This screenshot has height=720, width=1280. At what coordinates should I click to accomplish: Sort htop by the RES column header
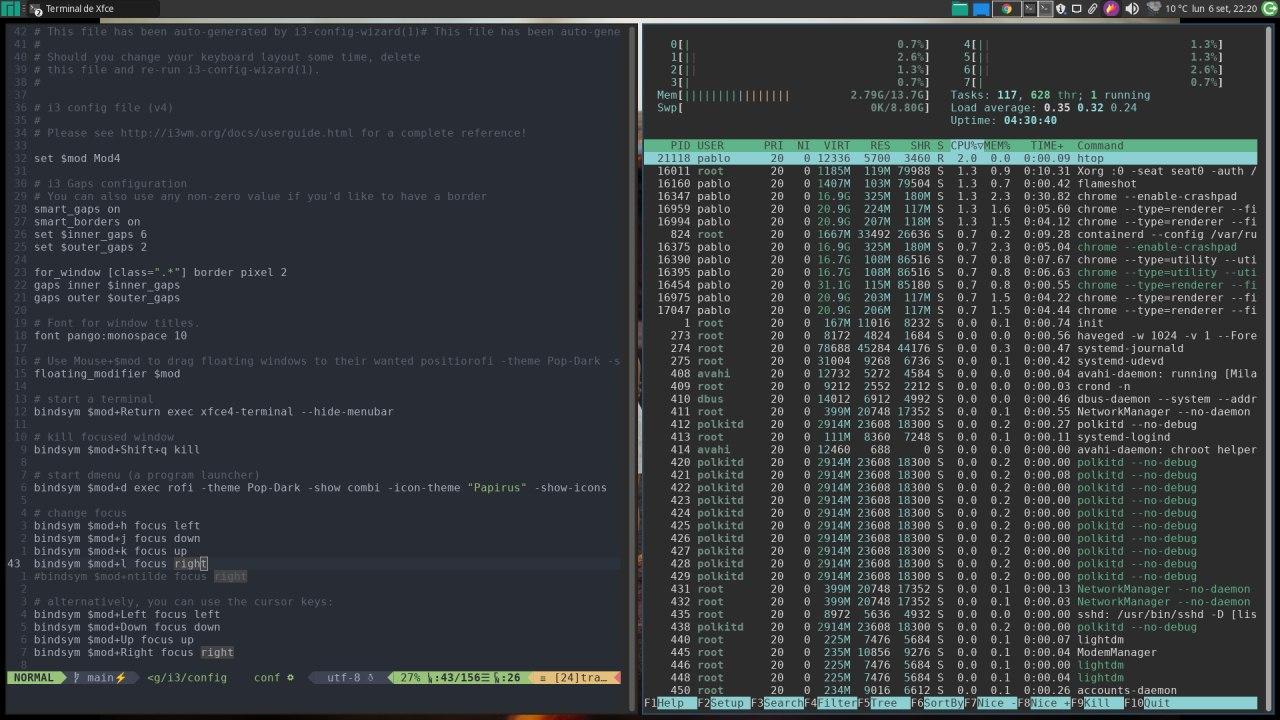tap(880, 145)
